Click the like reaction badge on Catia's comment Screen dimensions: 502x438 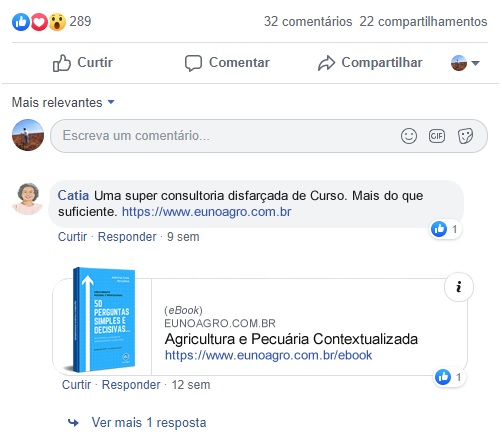tap(446, 229)
